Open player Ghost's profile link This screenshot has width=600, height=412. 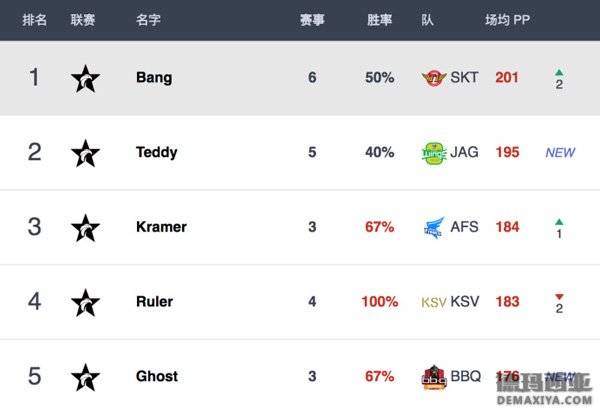(157, 376)
